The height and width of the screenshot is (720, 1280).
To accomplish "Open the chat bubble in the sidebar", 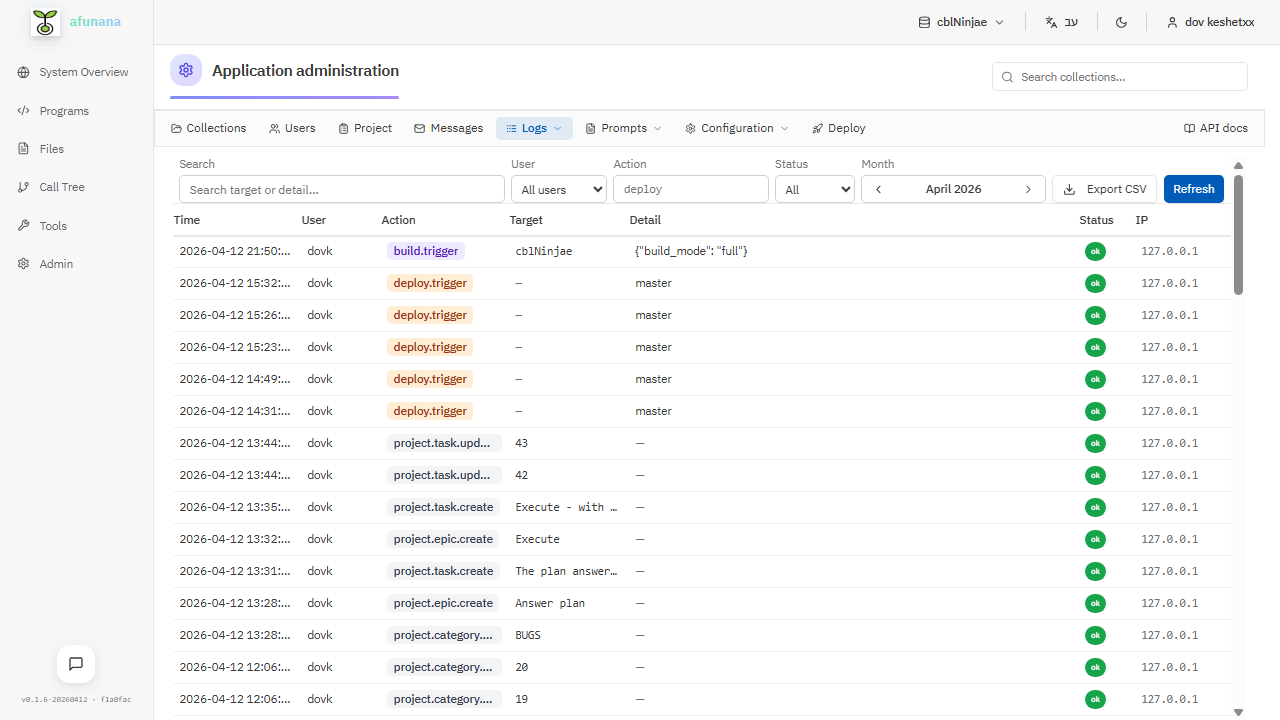I will [75, 664].
